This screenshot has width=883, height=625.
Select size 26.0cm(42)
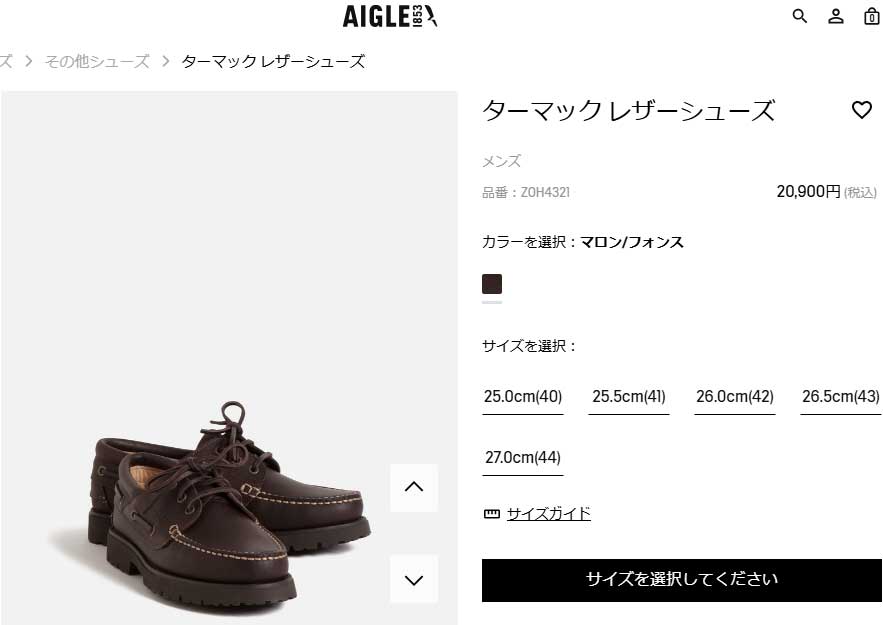(734, 397)
